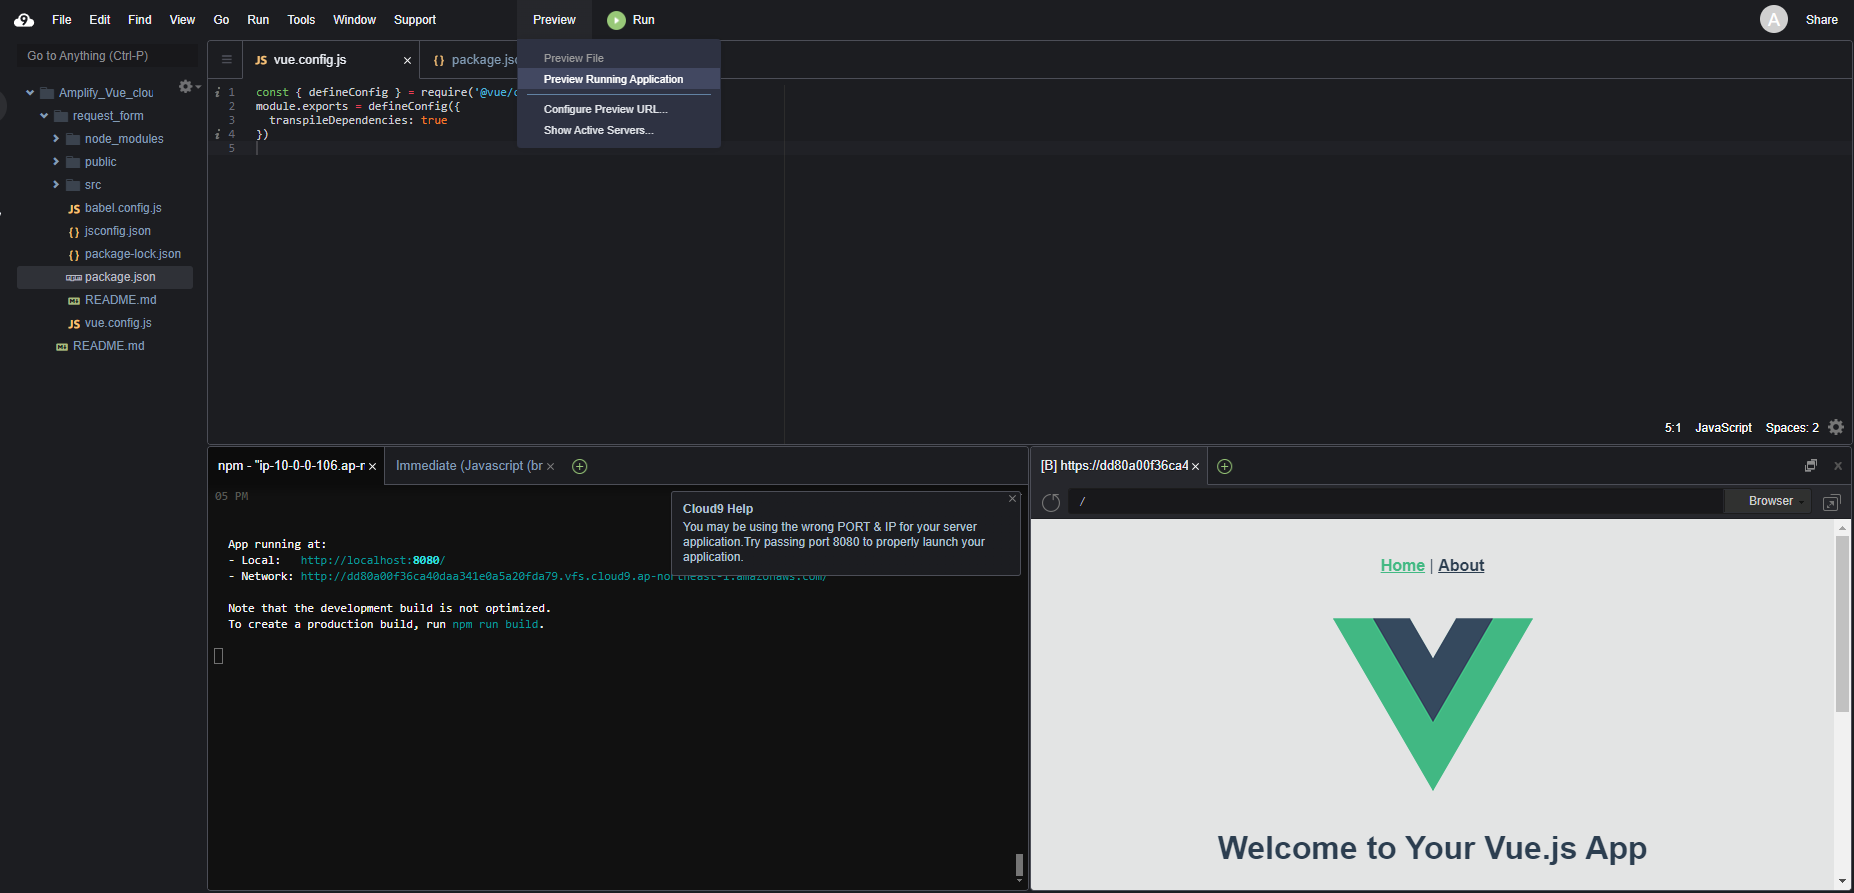Image resolution: width=1854 pixels, height=893 pixels.
Task: Click the Vue logo image
Action: 1432,703
